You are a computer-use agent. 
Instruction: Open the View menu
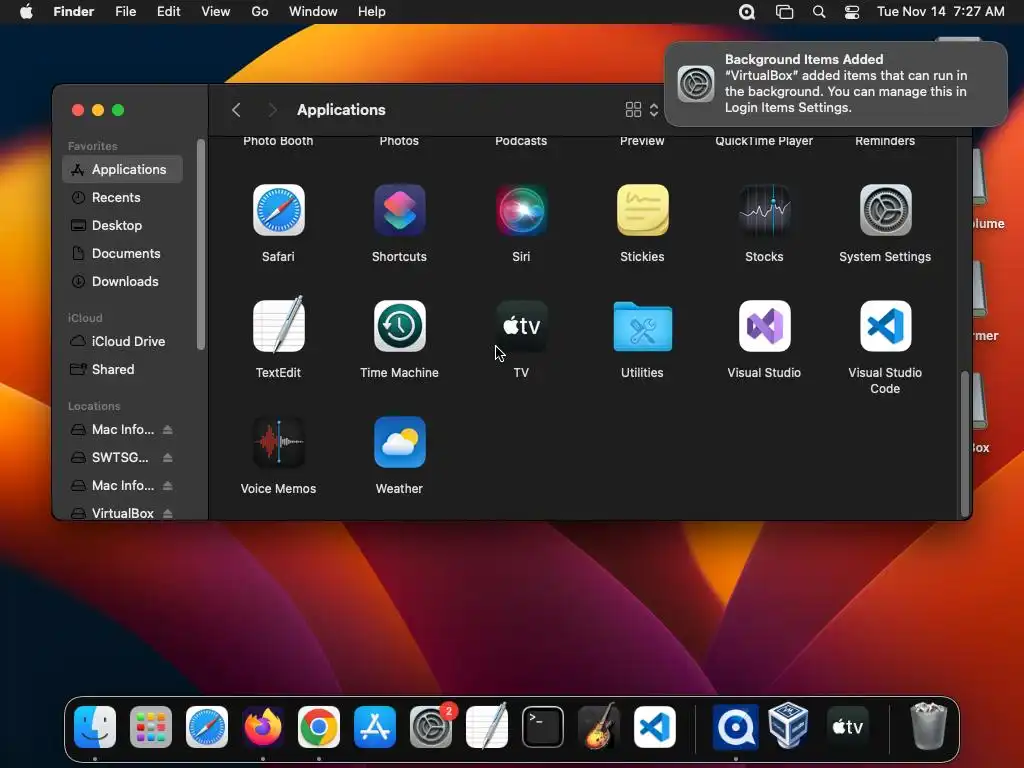[216, 12]
